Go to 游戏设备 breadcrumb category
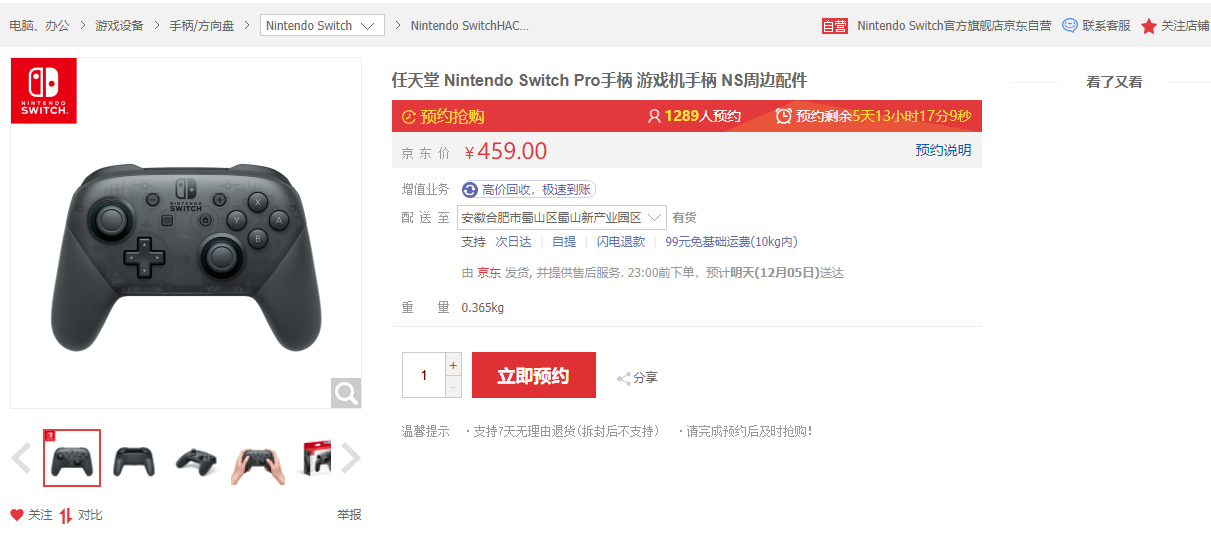 119,26
